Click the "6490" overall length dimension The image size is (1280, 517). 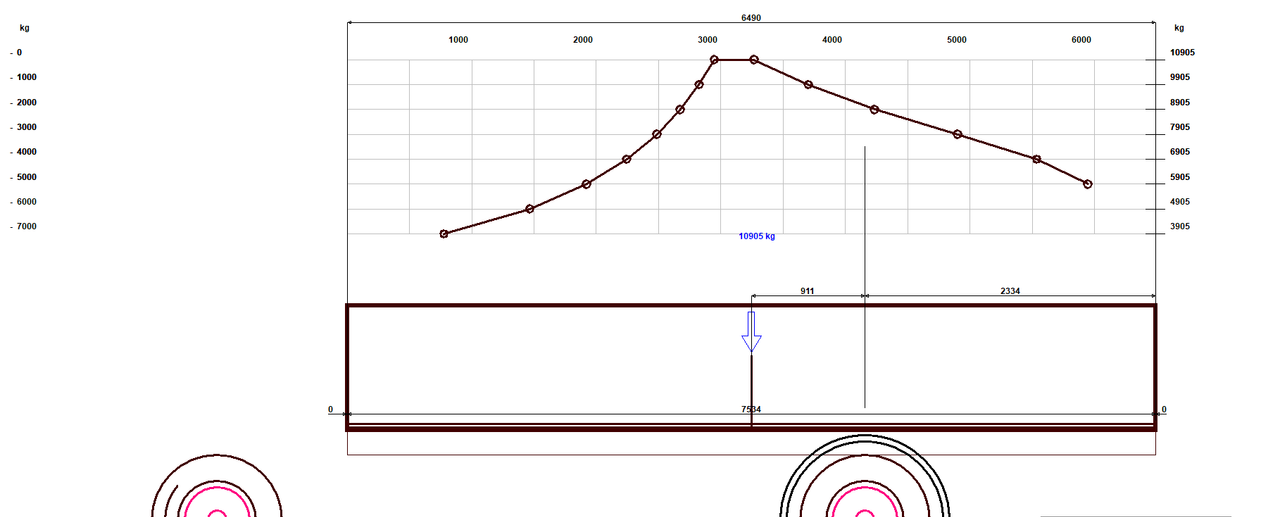tap(751, 17)
